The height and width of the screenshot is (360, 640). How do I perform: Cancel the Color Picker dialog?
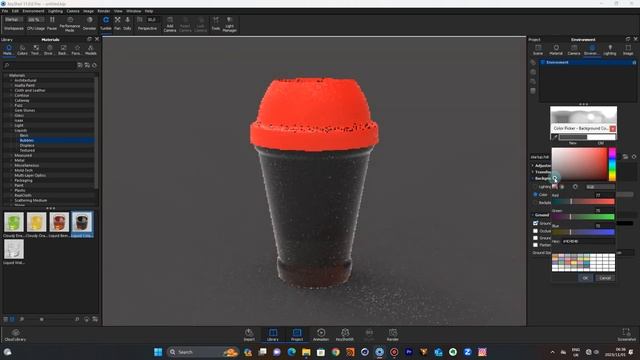605,278
